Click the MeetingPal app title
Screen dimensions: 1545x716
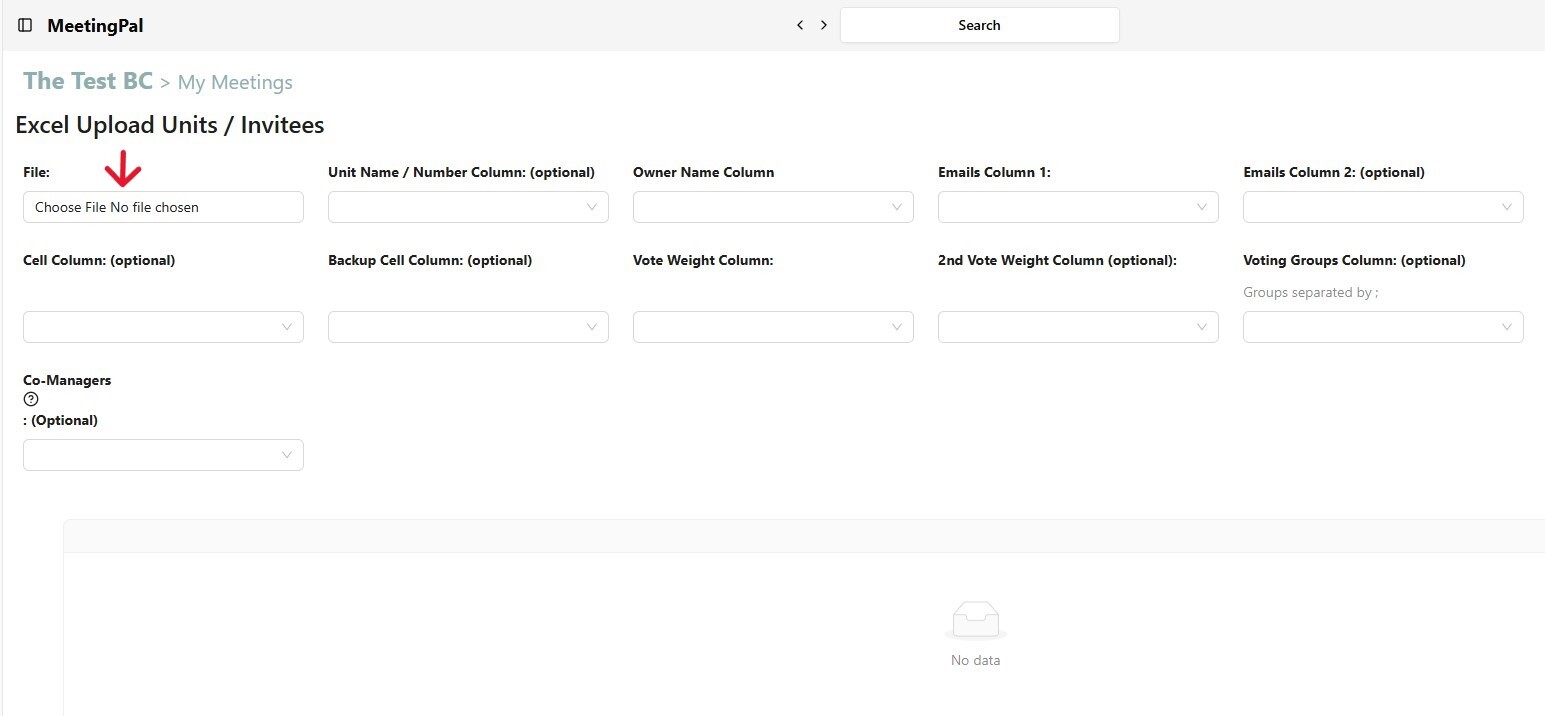pyautogui.click(x=95, y=25)
